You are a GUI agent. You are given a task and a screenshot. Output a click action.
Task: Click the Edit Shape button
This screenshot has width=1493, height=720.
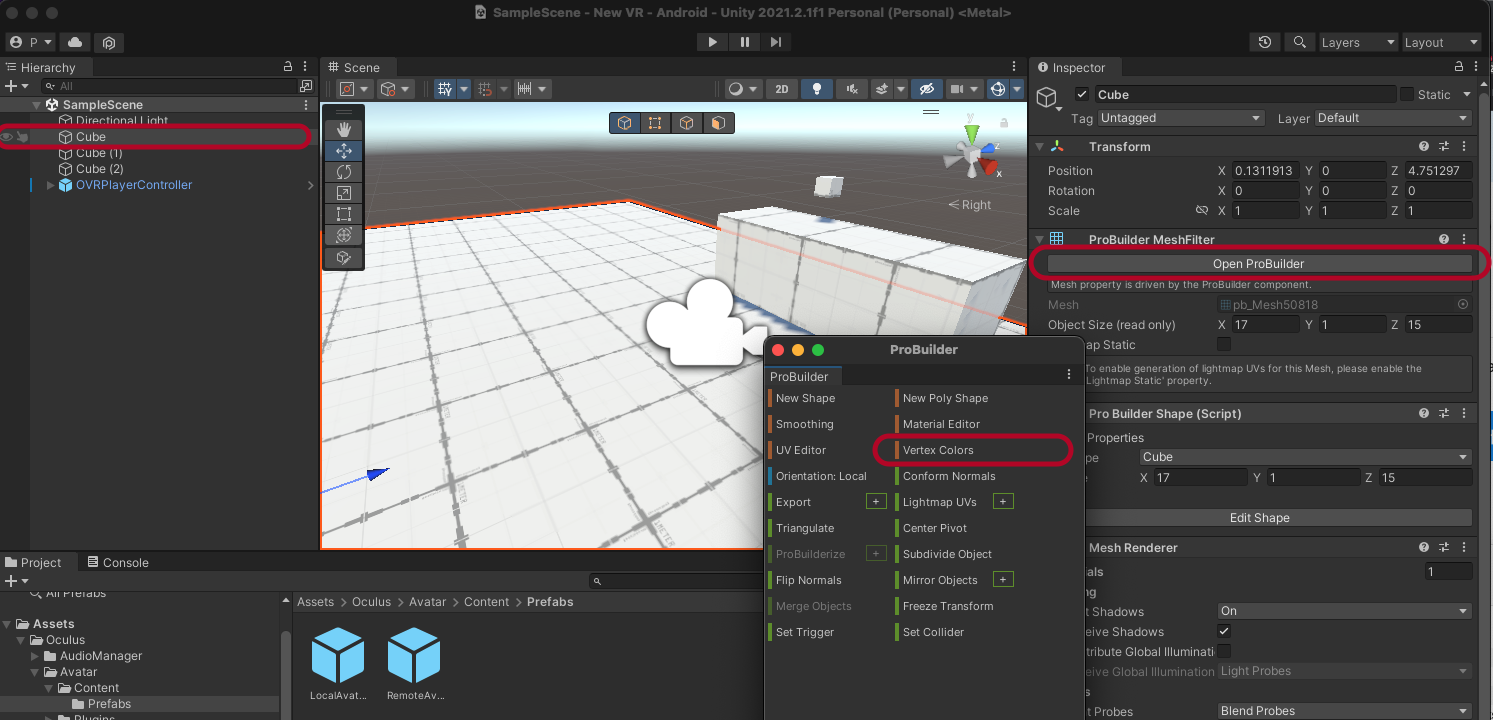1259,518
